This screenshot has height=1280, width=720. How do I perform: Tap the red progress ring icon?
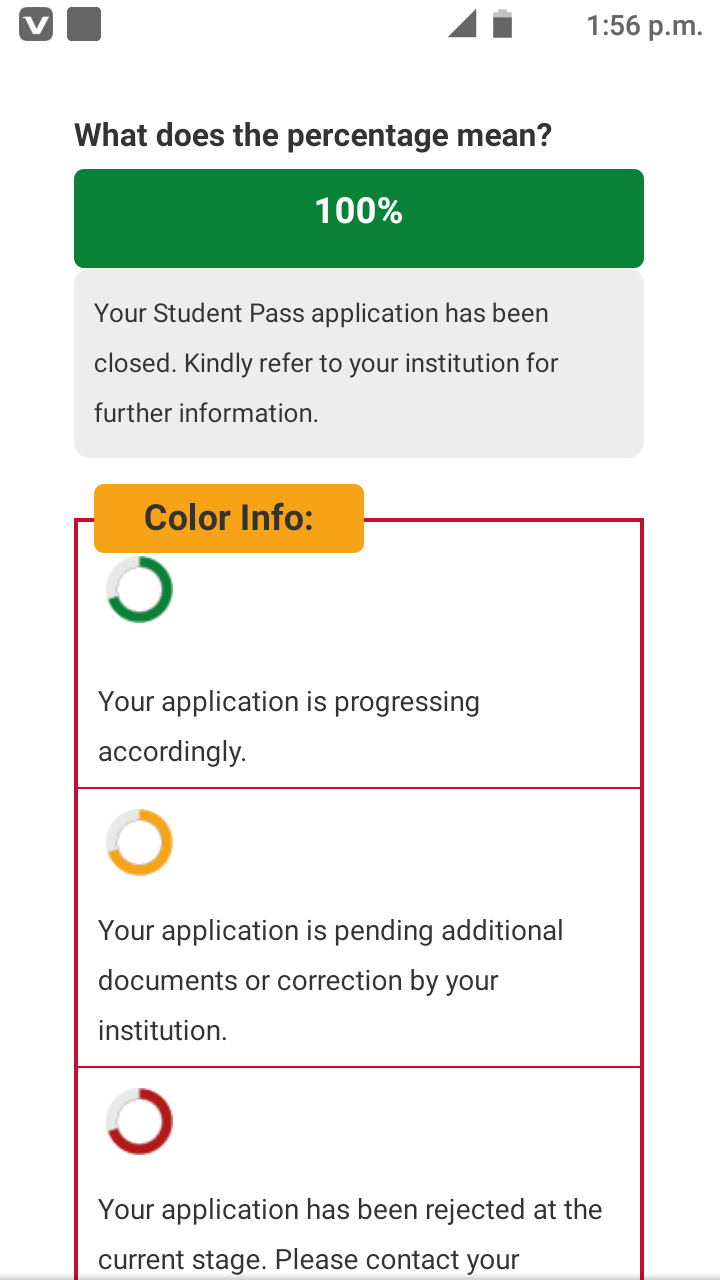[139, 1122]
